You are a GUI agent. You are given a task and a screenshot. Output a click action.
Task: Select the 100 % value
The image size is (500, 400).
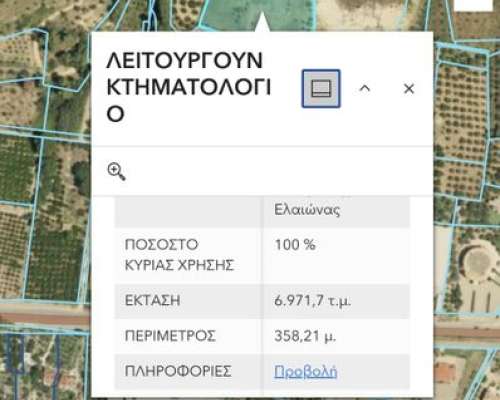[x=295, y=245]
